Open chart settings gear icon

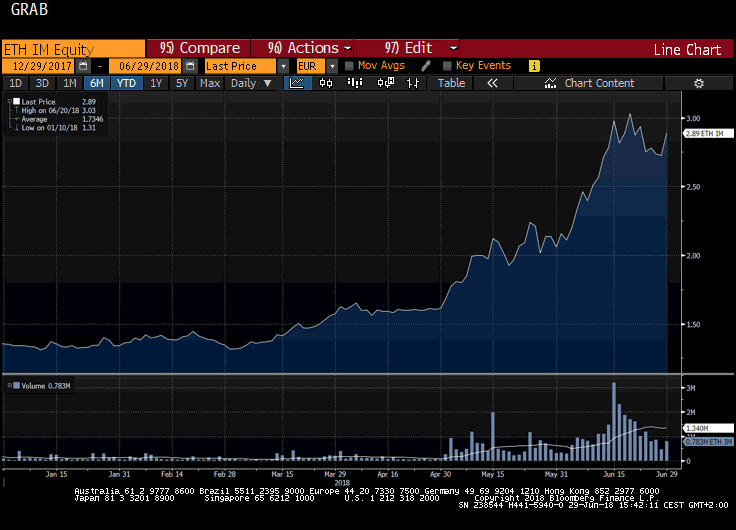699,83
